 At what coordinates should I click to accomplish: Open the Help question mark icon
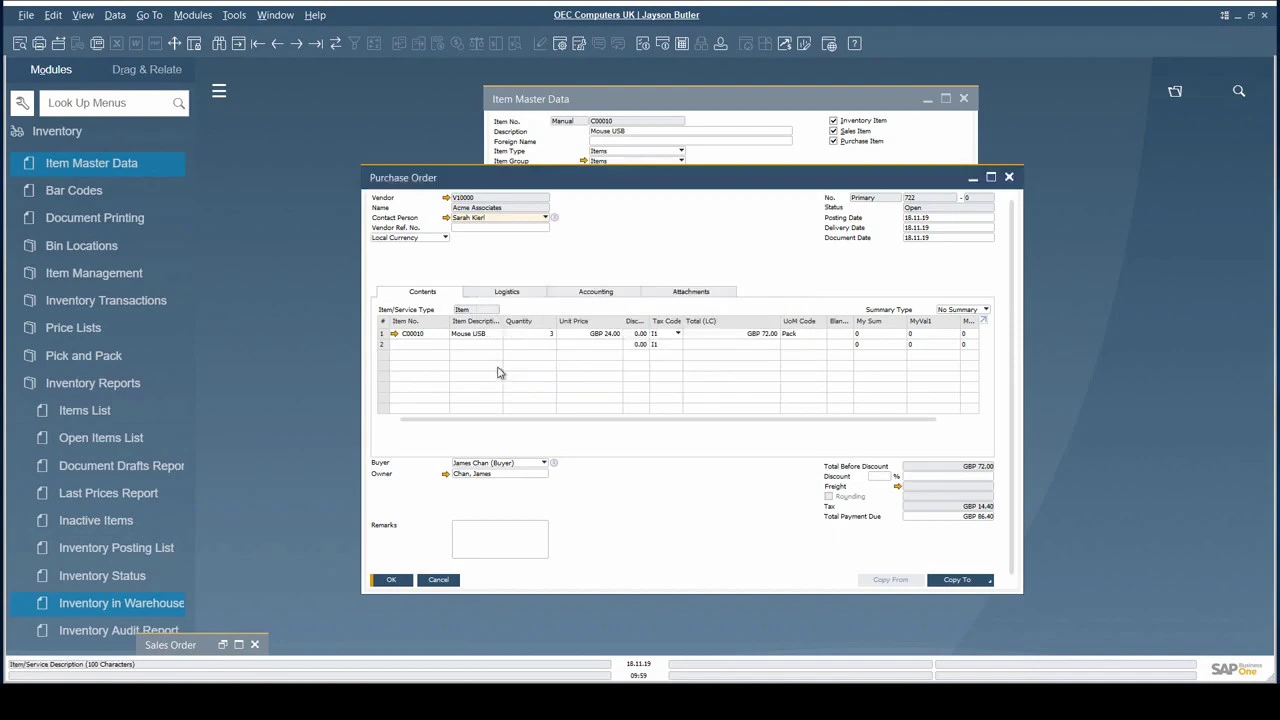pyautogui.click(x=855, y=43)
